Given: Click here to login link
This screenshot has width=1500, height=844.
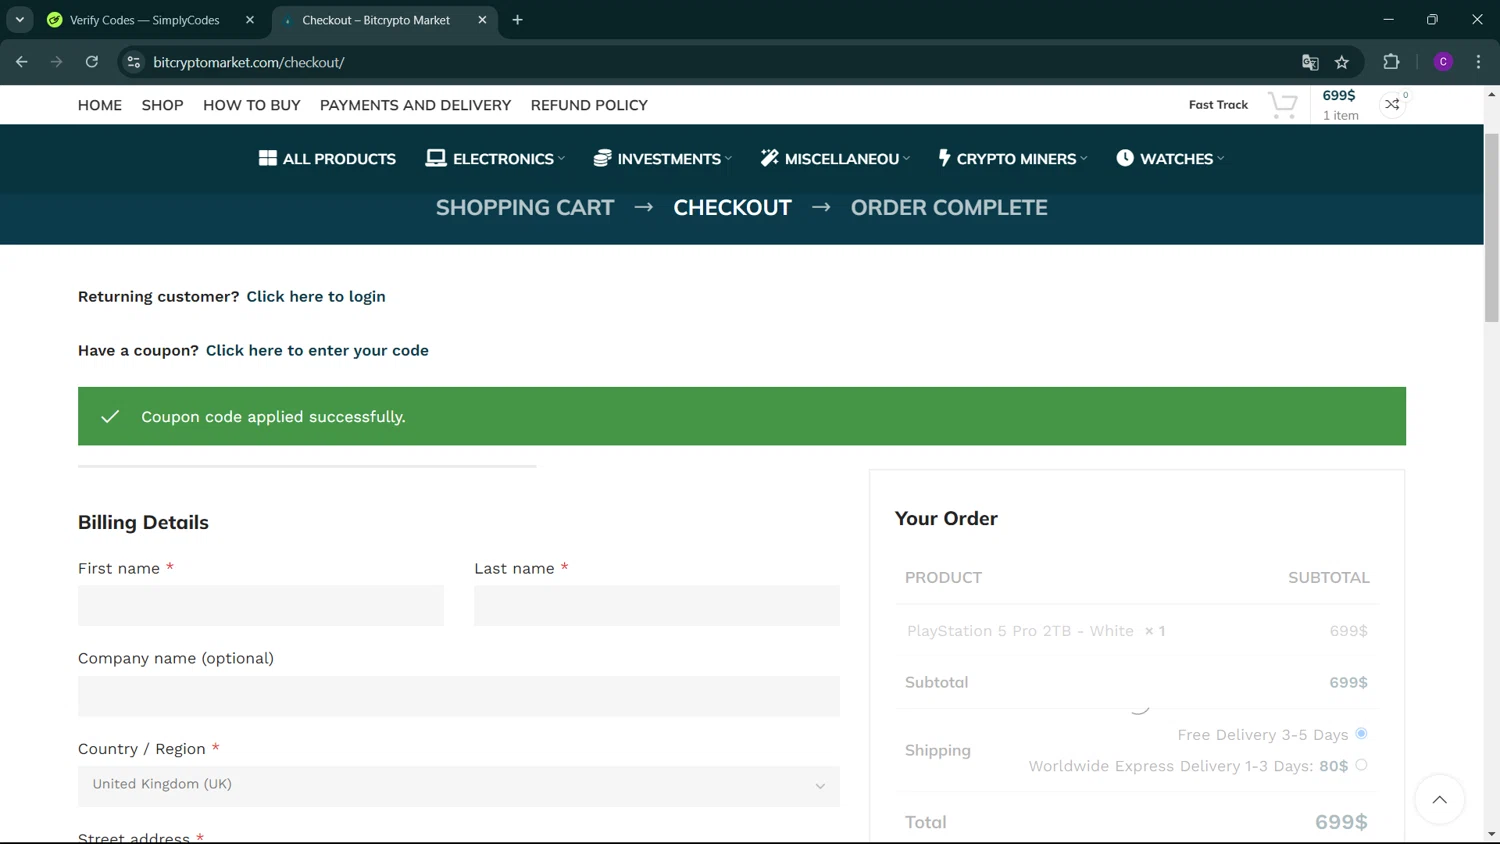Looking at the screenshot, I should click(316, 297).
